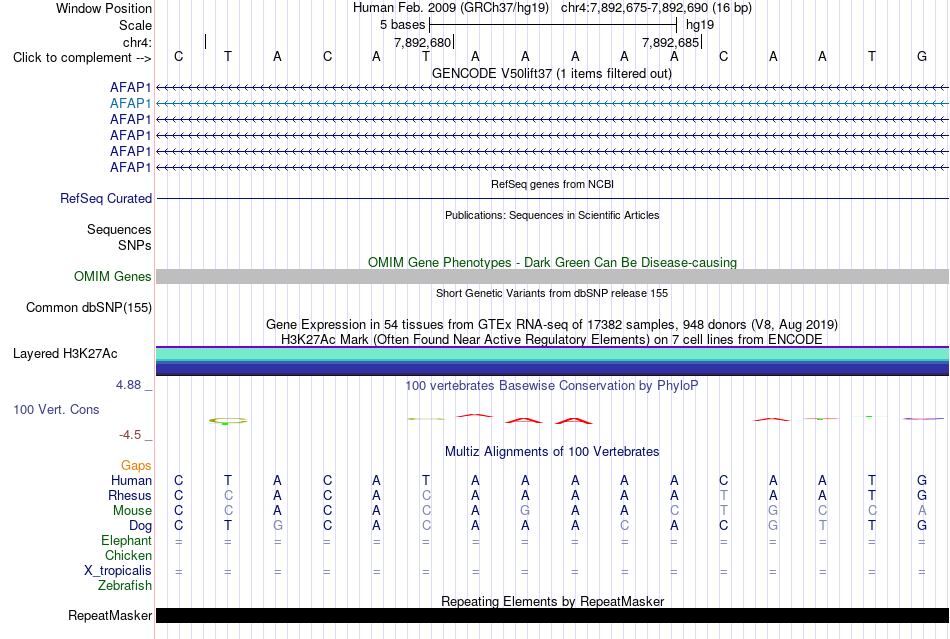
Task: Click 'Short Genetic Variants from dbSNP release 155'
Action: (552, 293)
